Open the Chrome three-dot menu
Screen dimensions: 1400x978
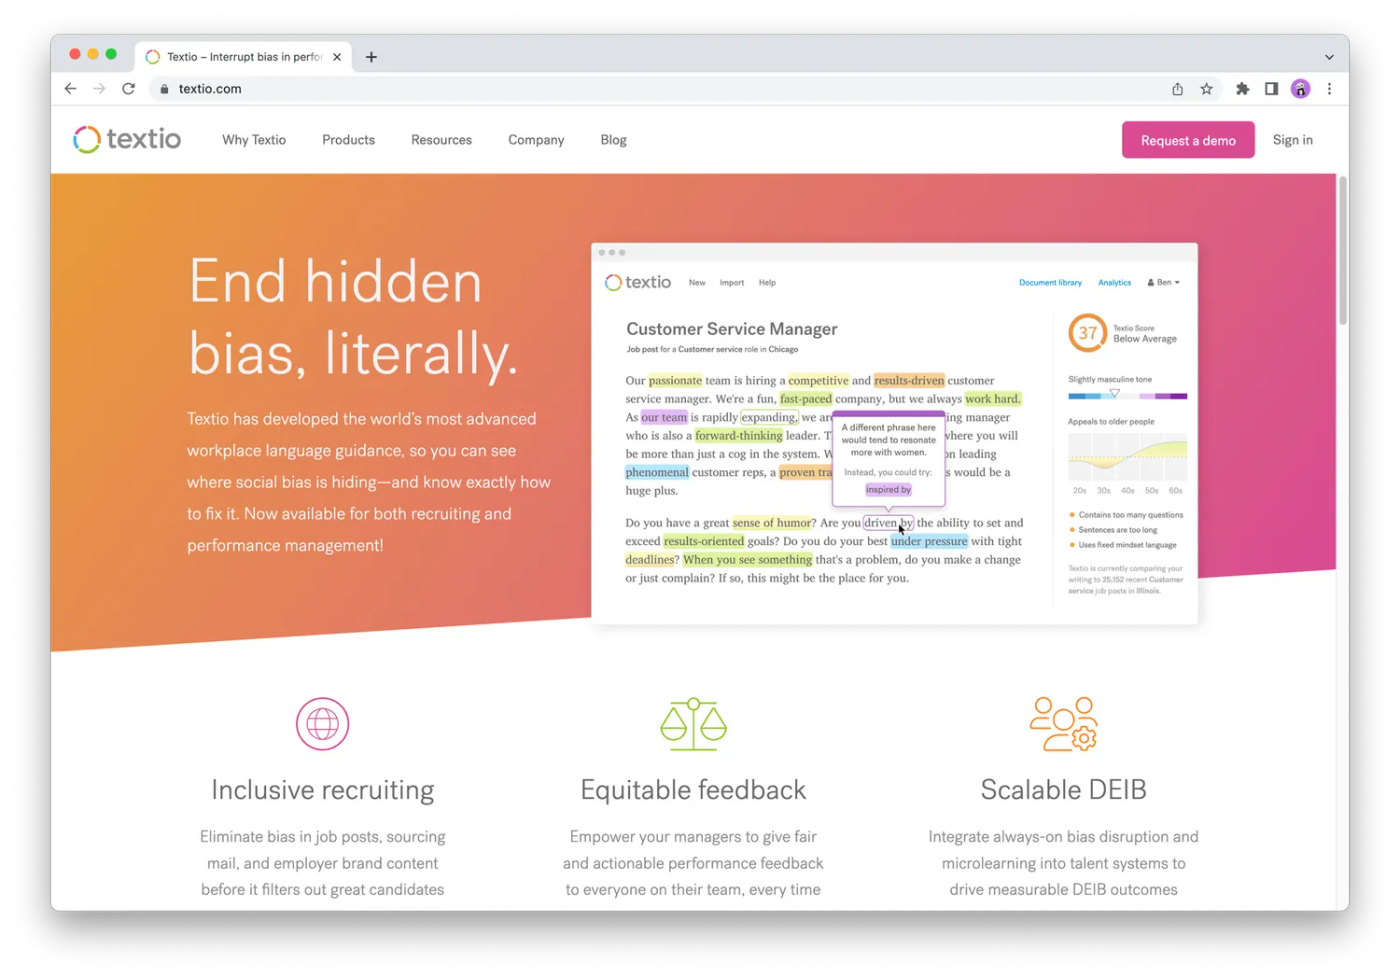click(x=1329, y=89)
